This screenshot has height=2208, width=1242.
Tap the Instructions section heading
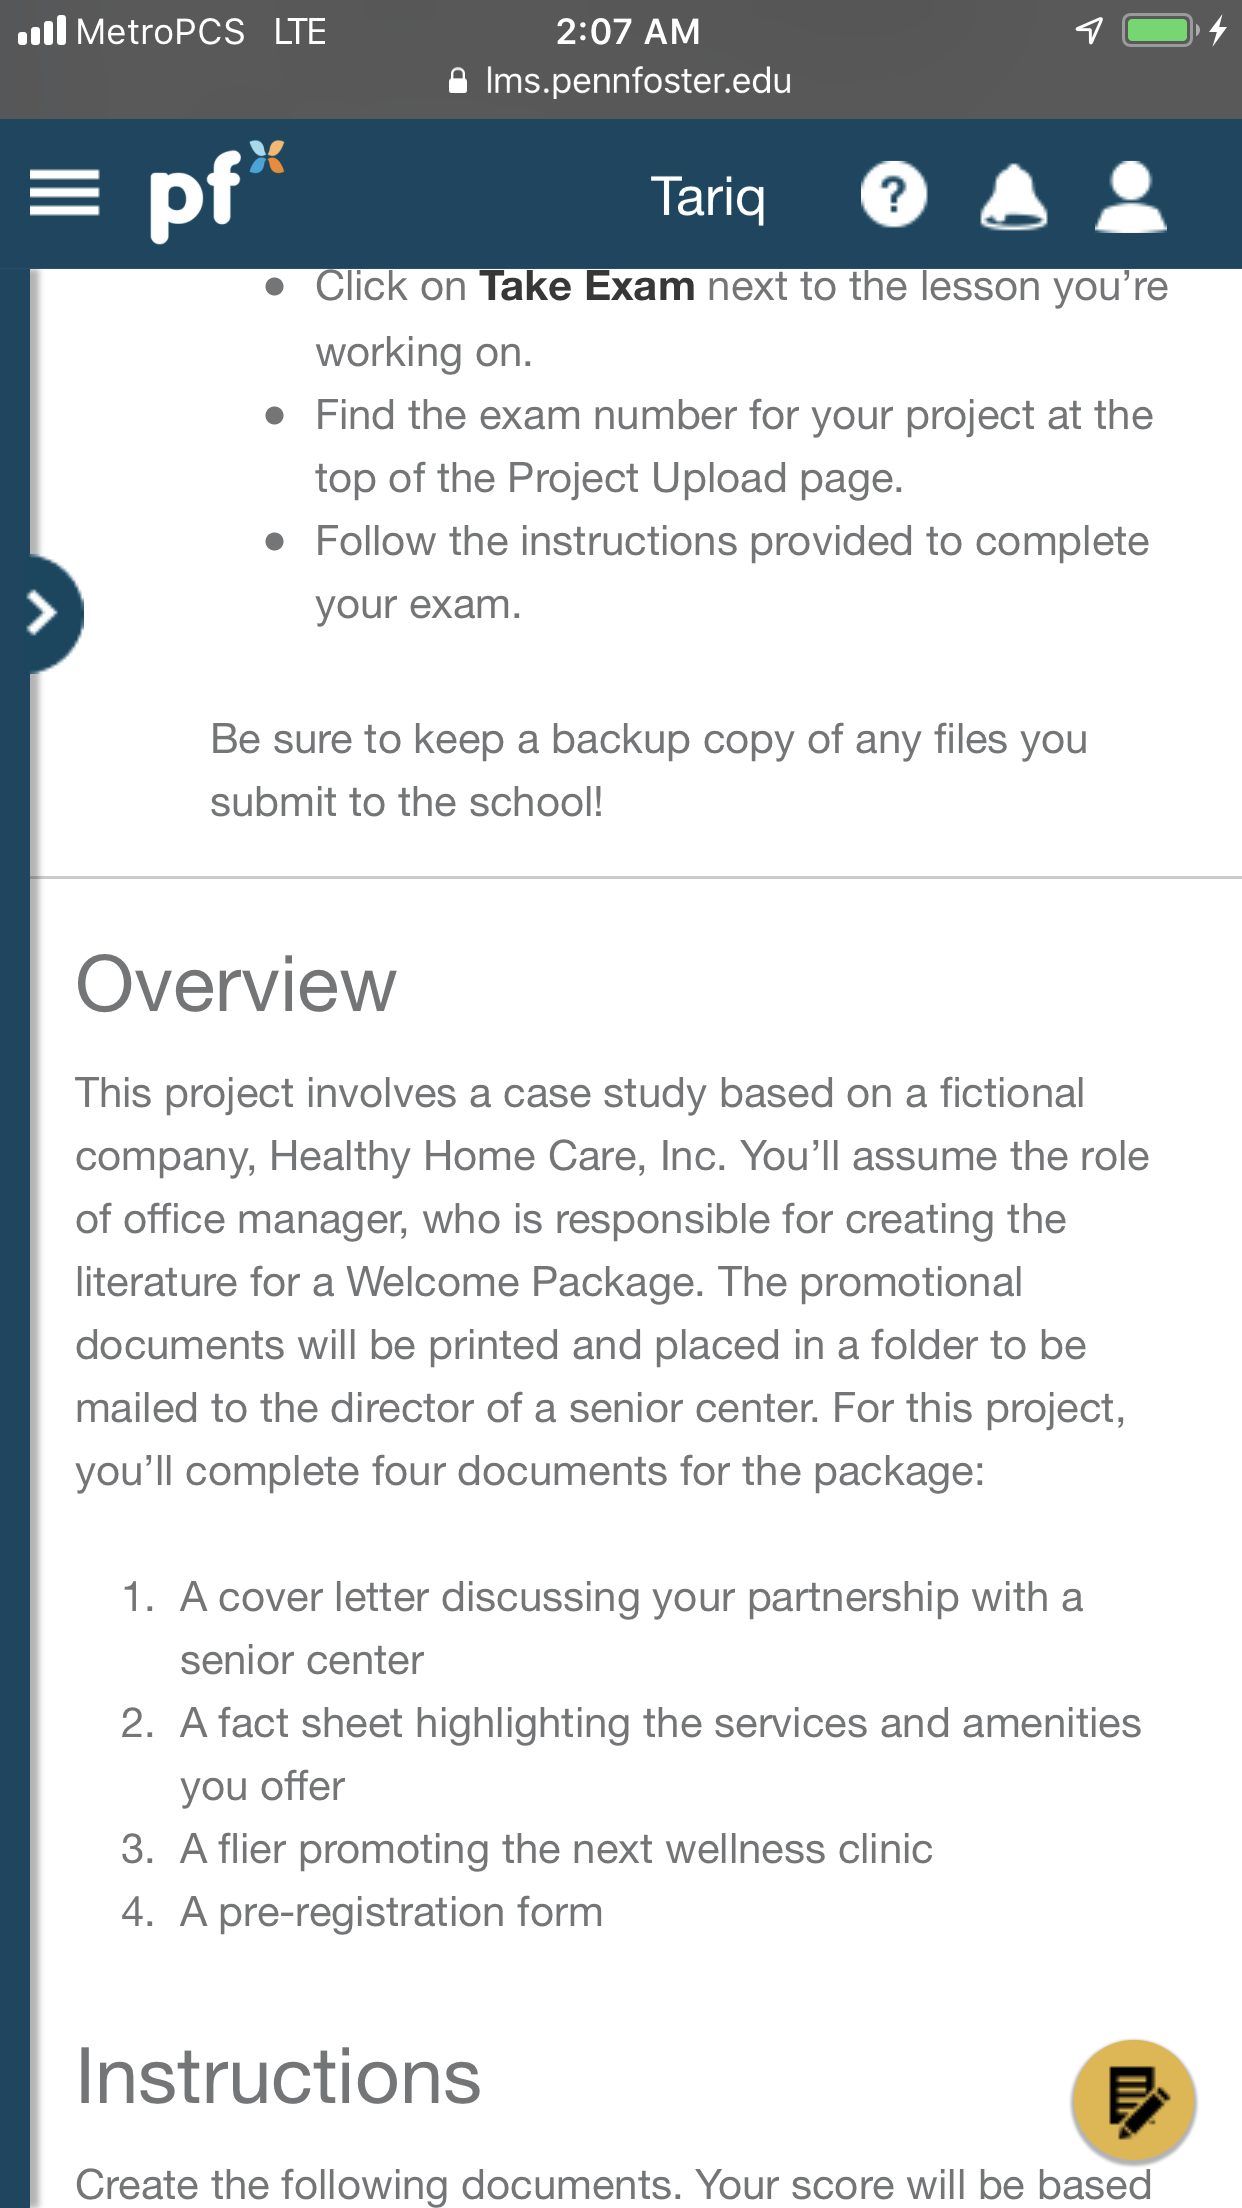[x=279, y=2077]
